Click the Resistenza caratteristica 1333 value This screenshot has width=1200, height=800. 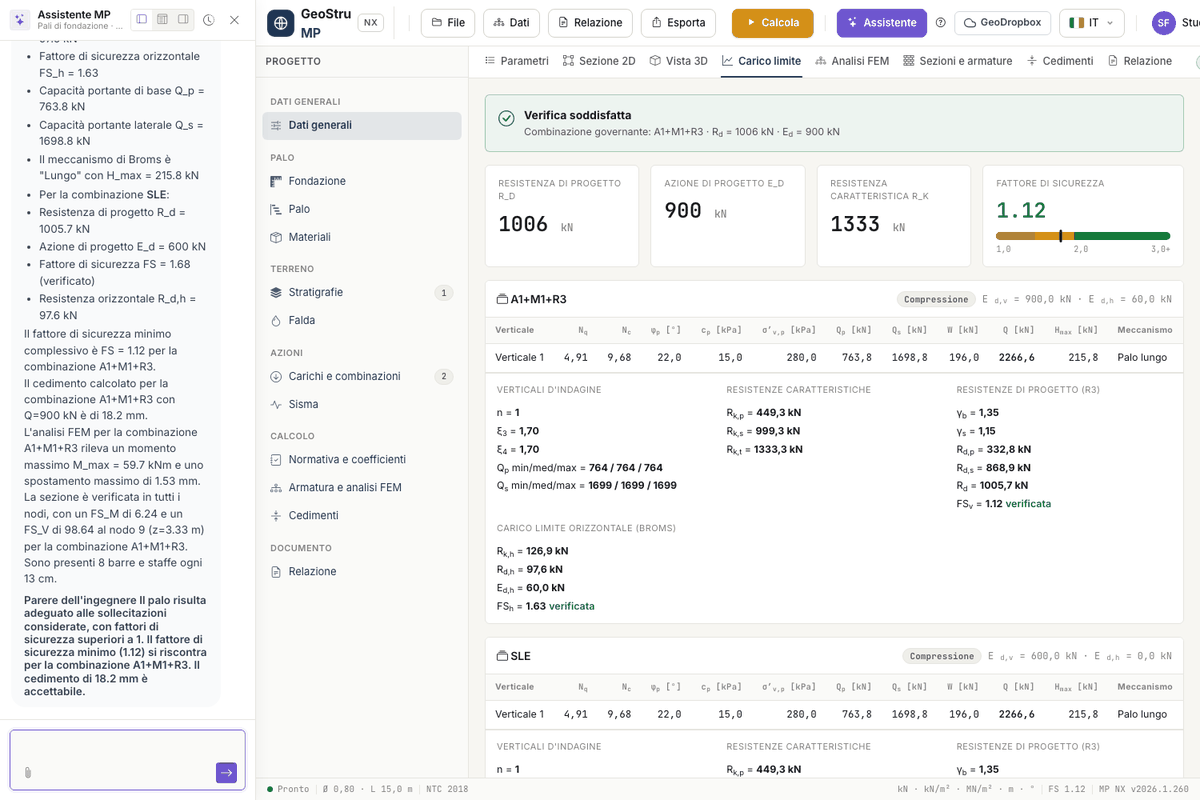pyautogui.click(x=855, y=224)
